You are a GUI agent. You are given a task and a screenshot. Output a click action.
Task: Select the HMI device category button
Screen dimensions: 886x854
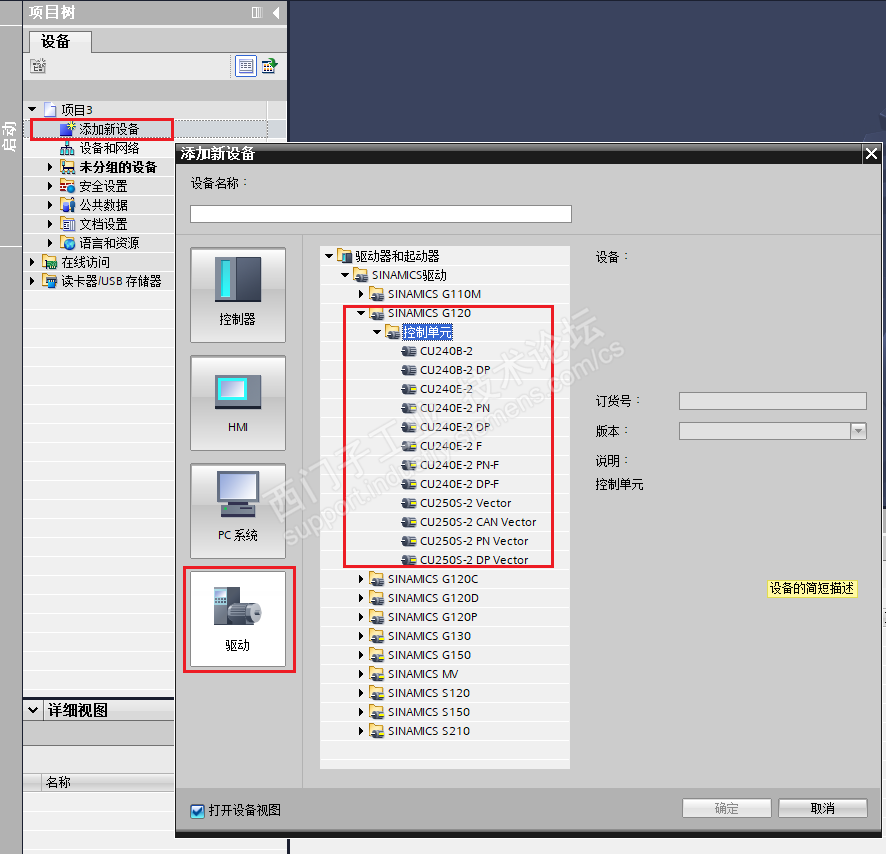click(238, 403)
